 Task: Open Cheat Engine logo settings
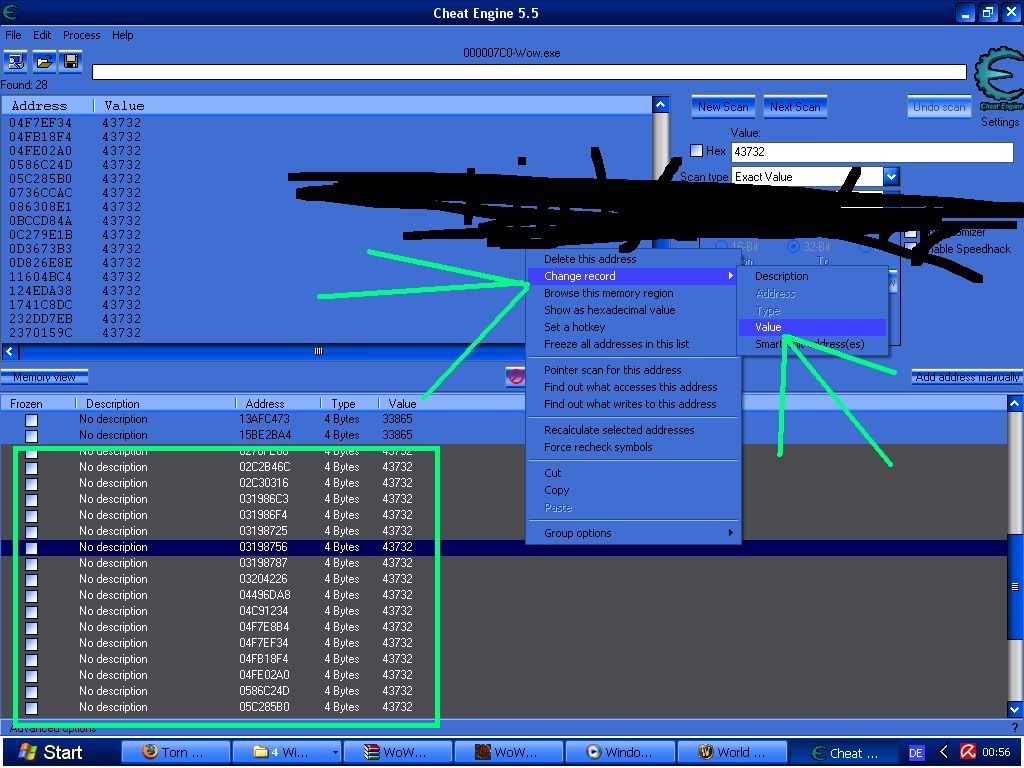pos(998,80)
